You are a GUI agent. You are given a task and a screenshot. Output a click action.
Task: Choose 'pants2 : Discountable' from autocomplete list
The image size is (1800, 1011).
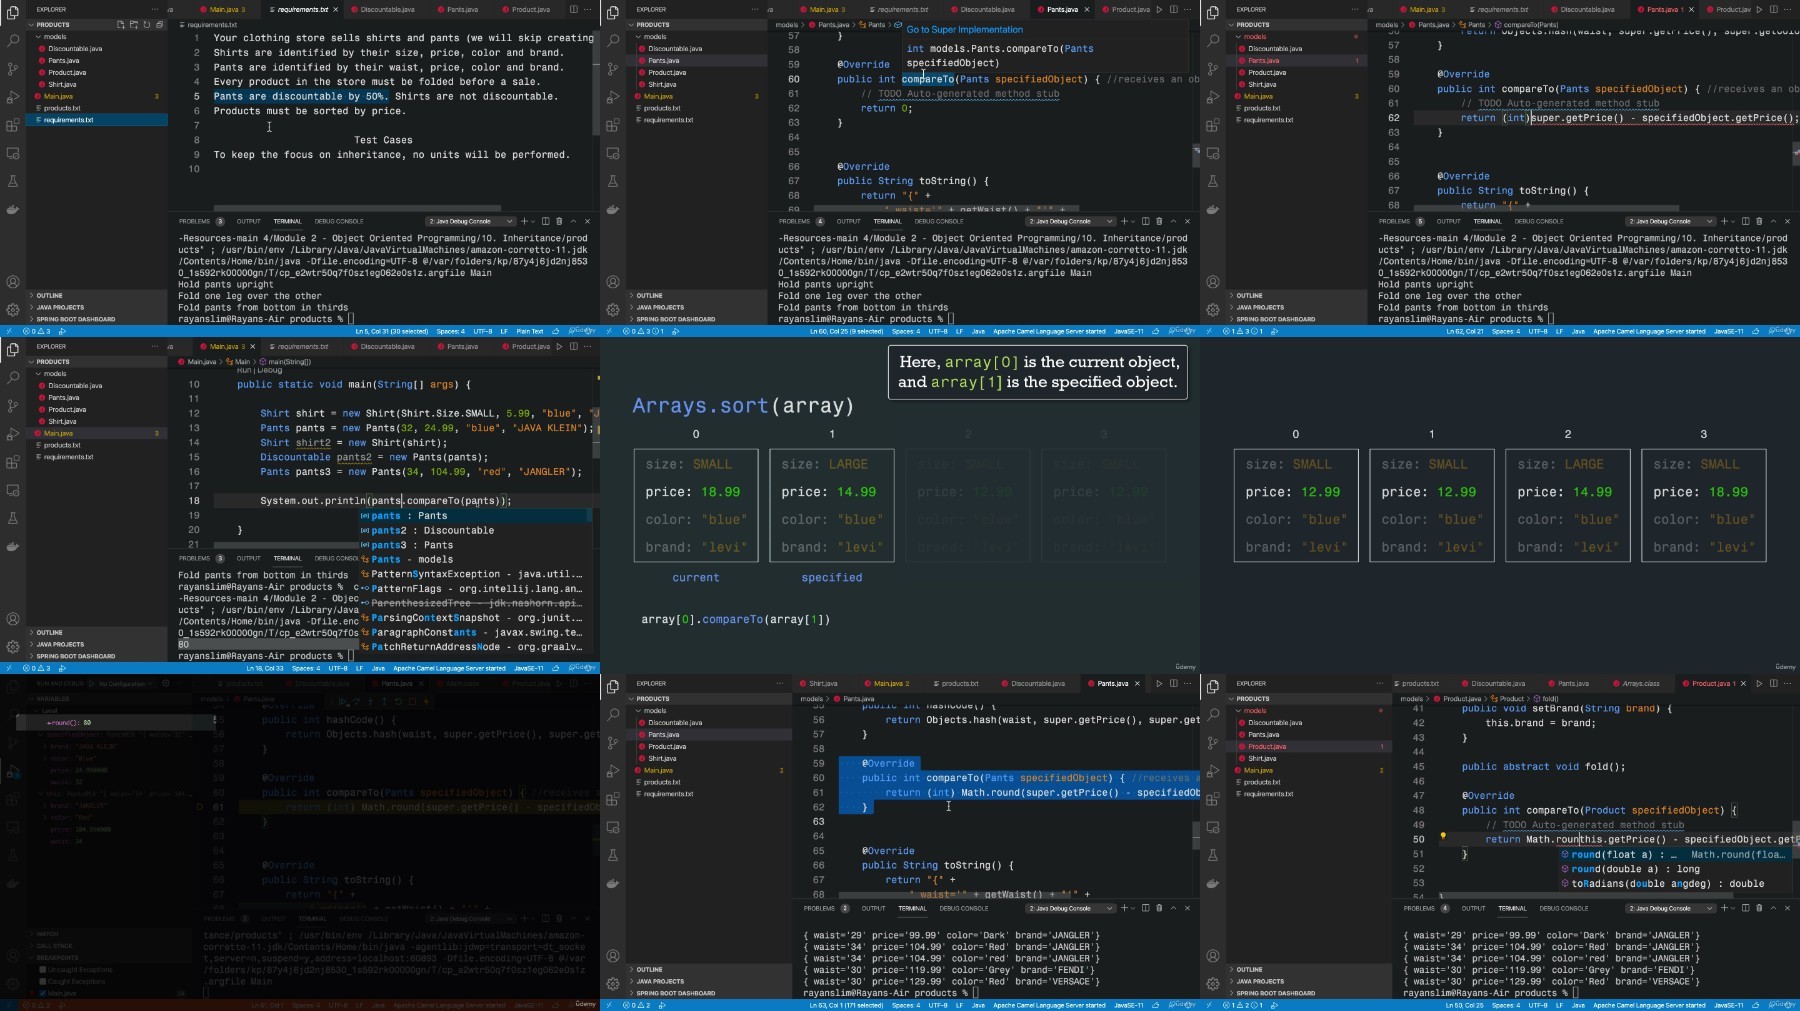click(432, 531)
